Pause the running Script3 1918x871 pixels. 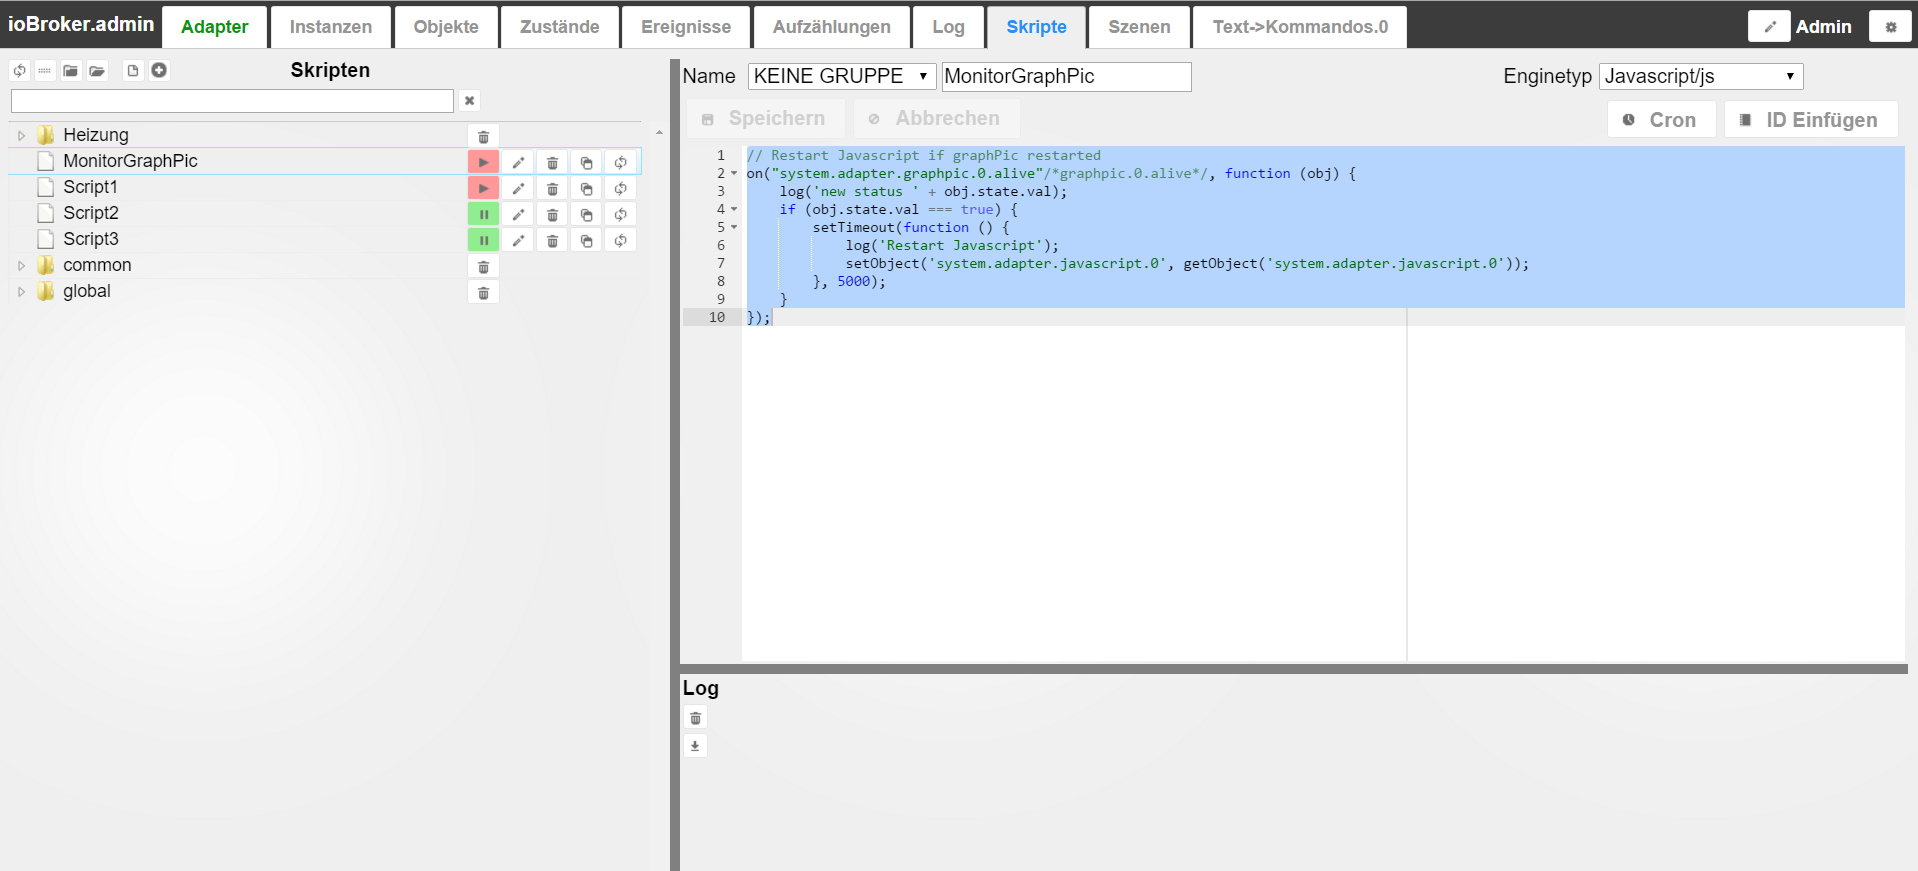click(483, 241)
